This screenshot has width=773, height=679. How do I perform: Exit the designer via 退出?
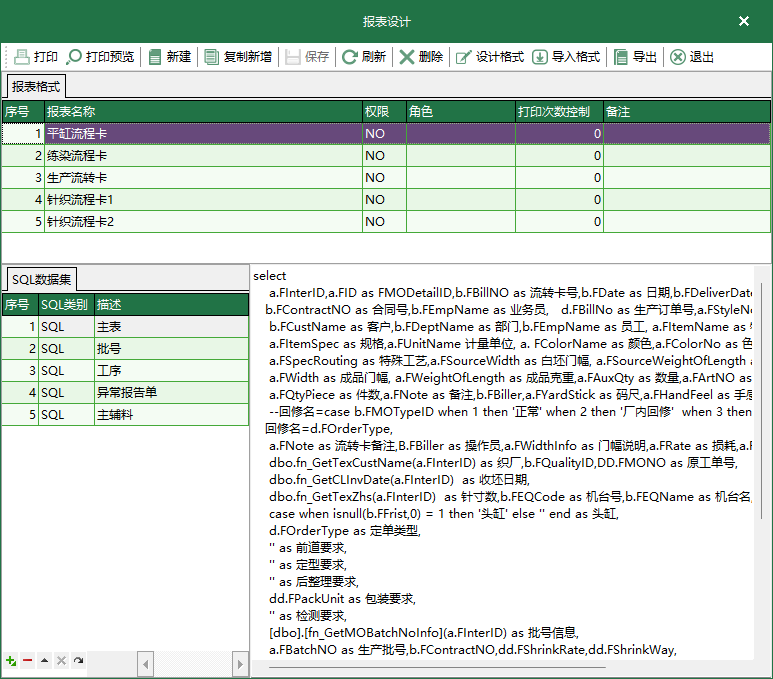point(692,57)
